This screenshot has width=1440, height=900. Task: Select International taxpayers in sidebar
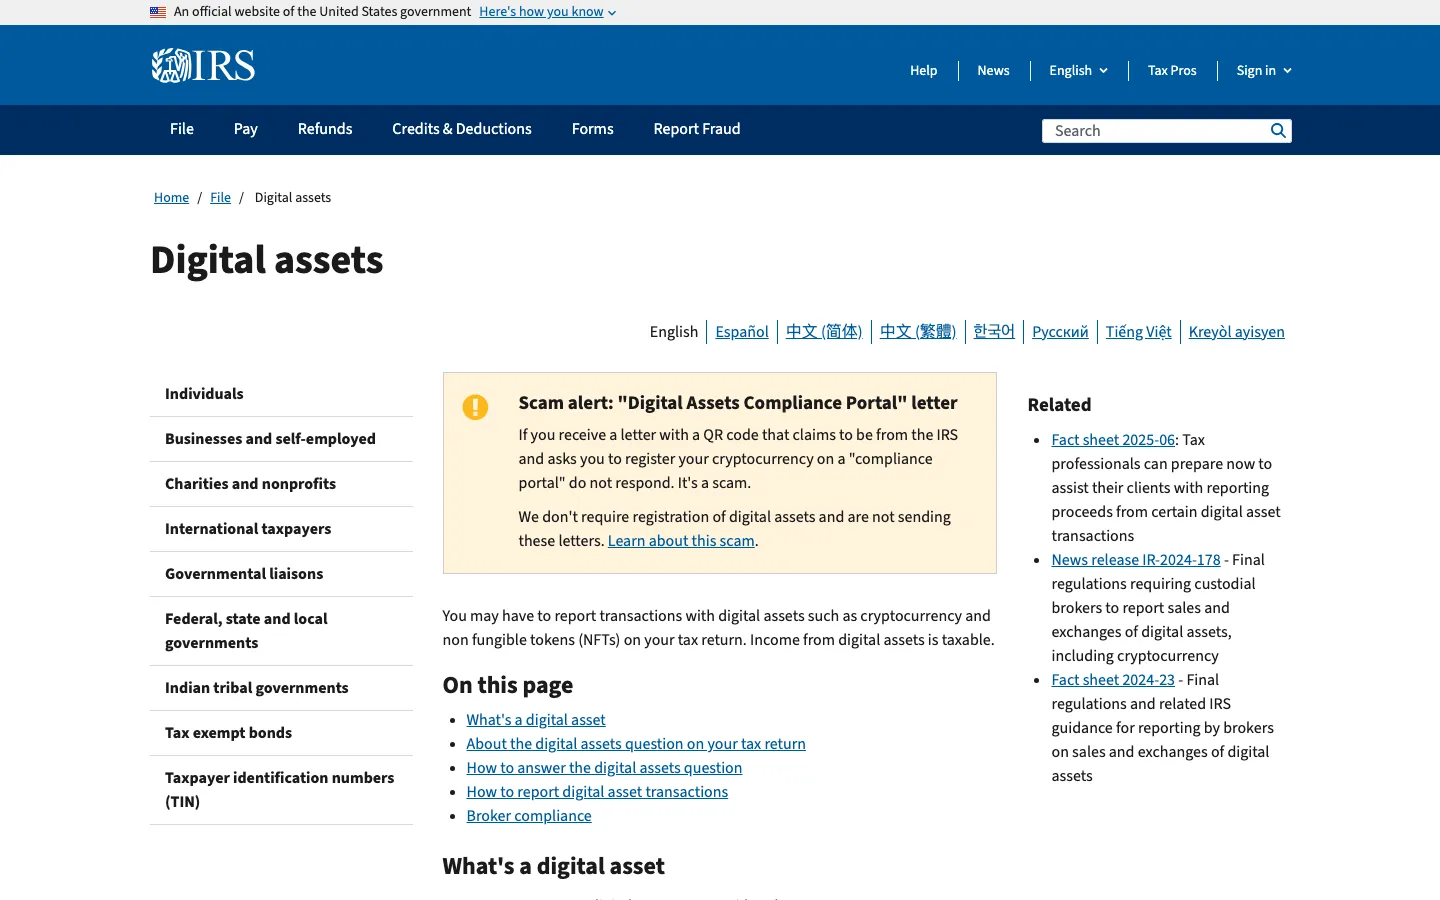click(281, 529)
